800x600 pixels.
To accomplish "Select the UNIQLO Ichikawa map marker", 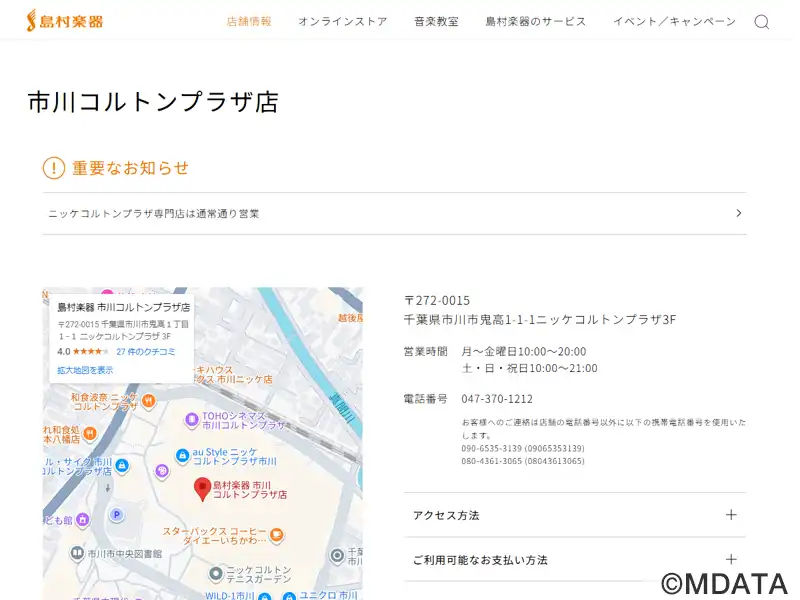I will pyautogui.click(x=289, y=596).
